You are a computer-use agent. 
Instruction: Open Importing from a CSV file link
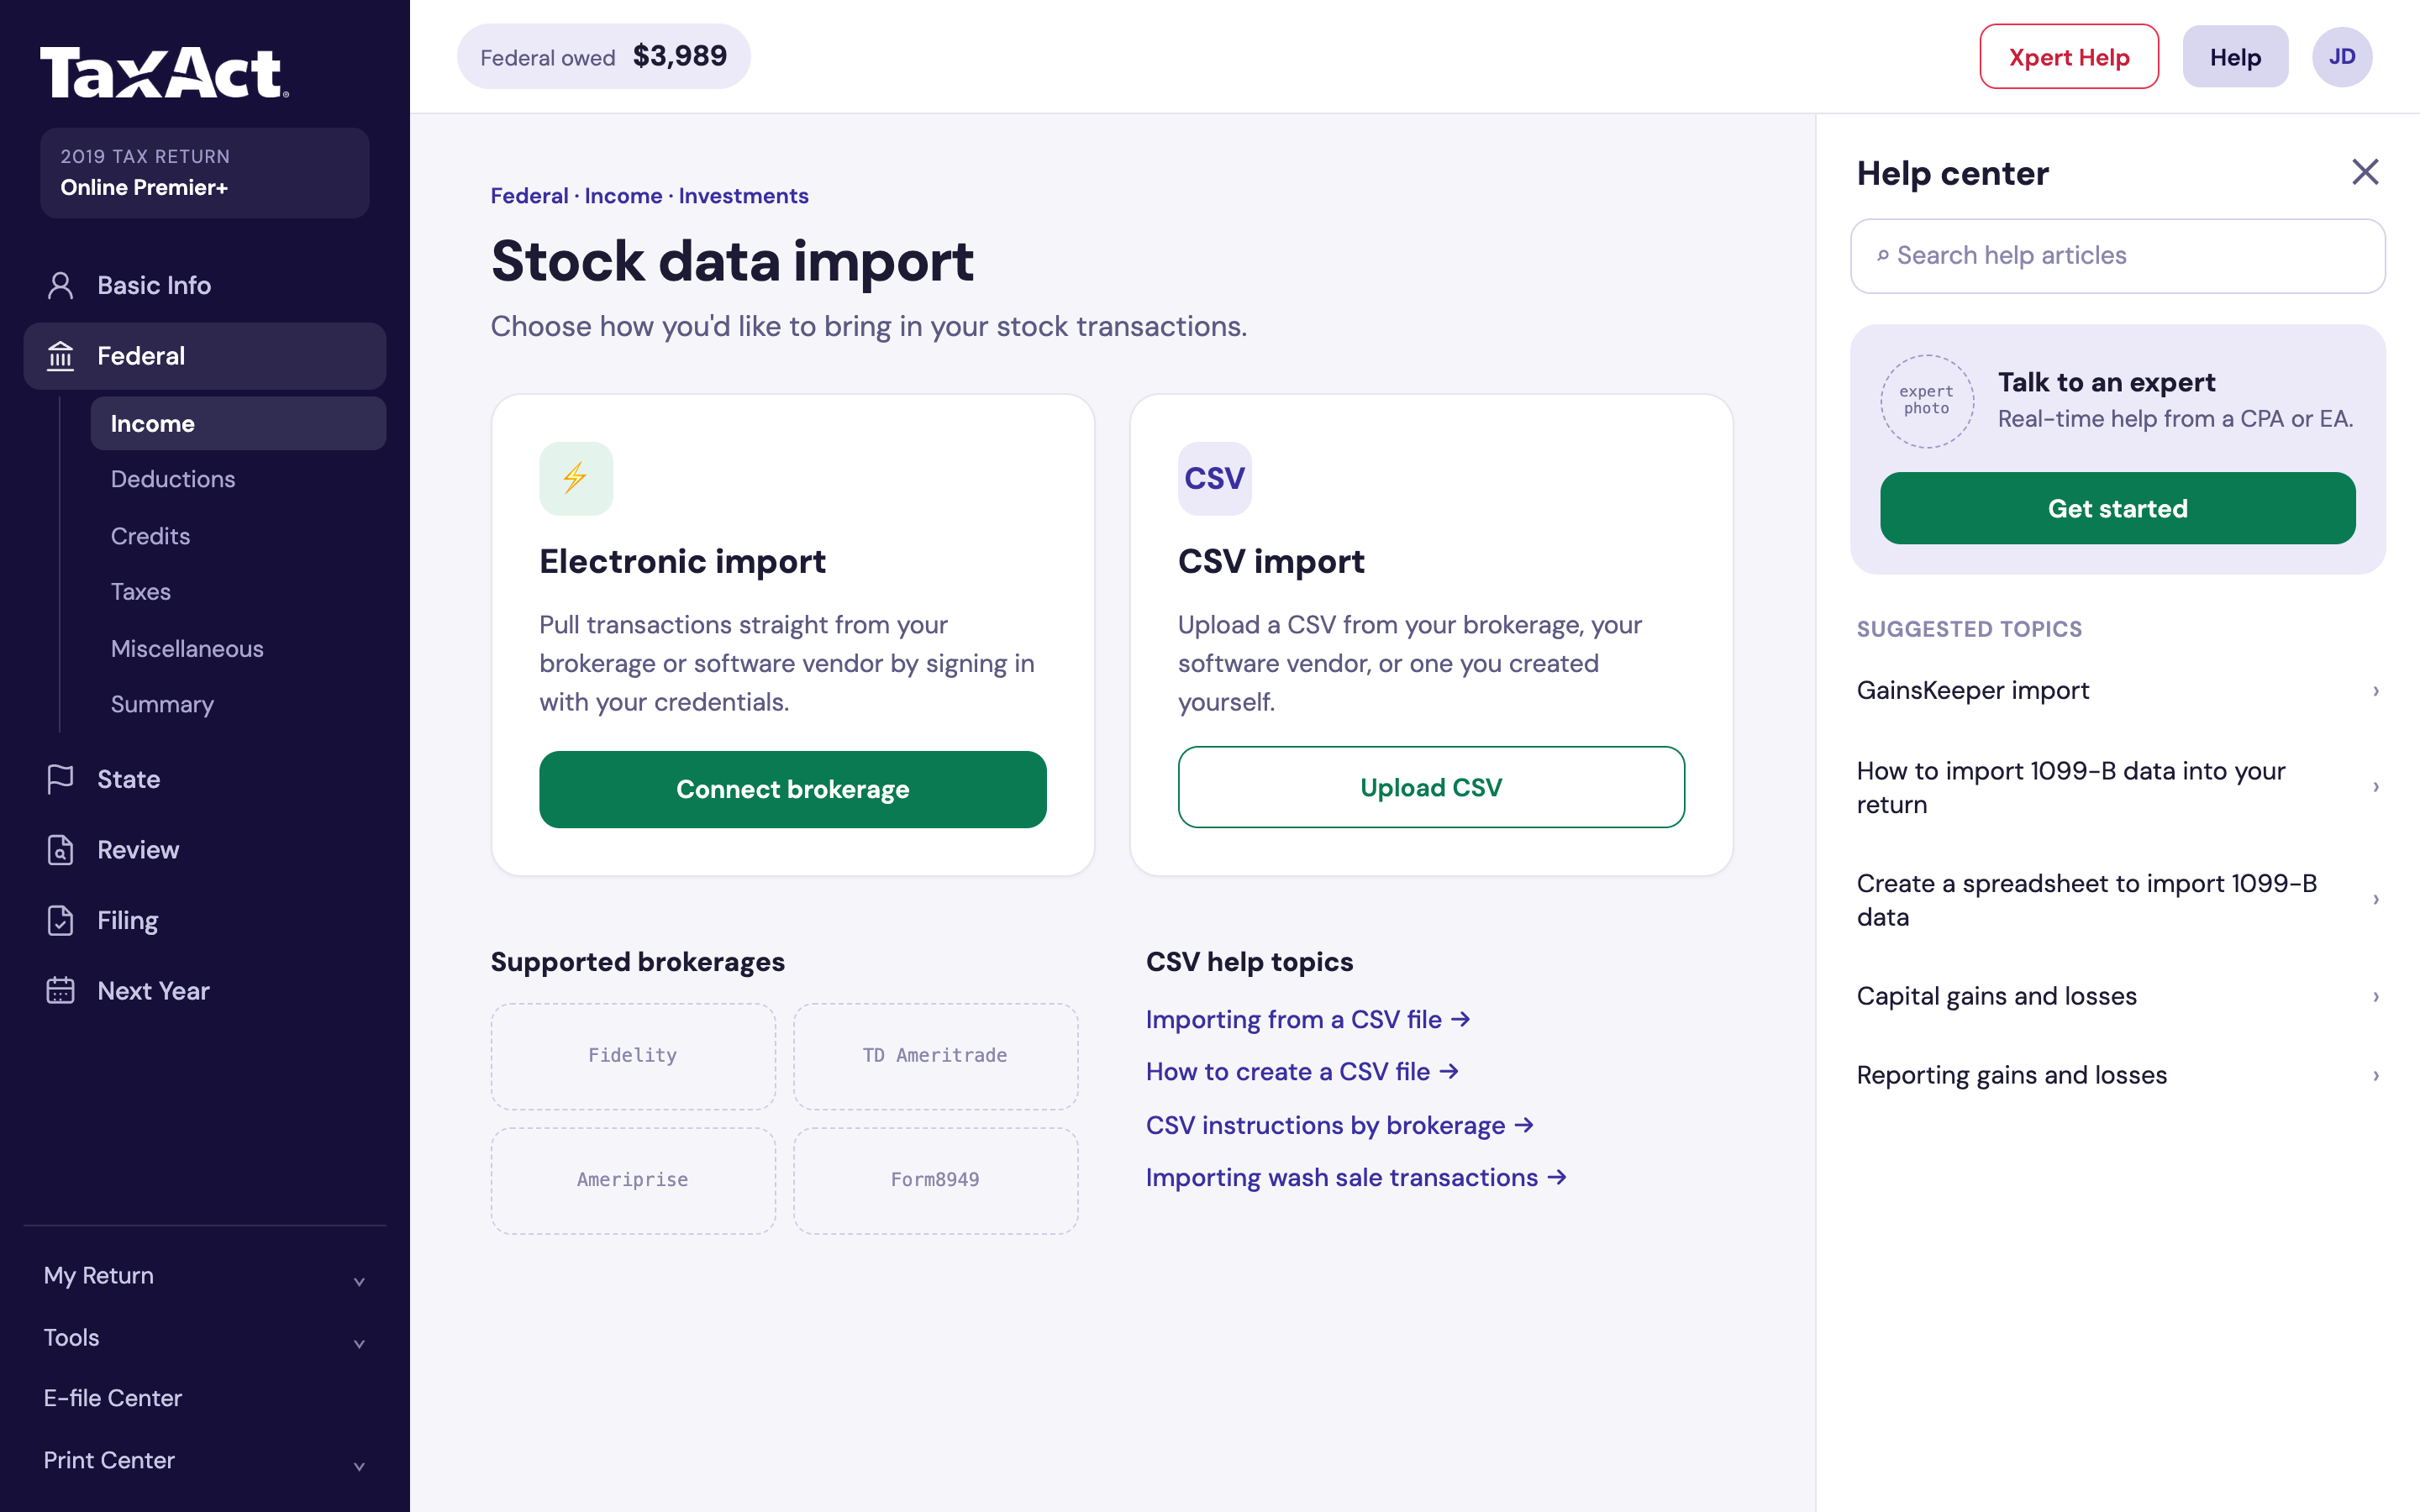click(x=1308, y=1019)
